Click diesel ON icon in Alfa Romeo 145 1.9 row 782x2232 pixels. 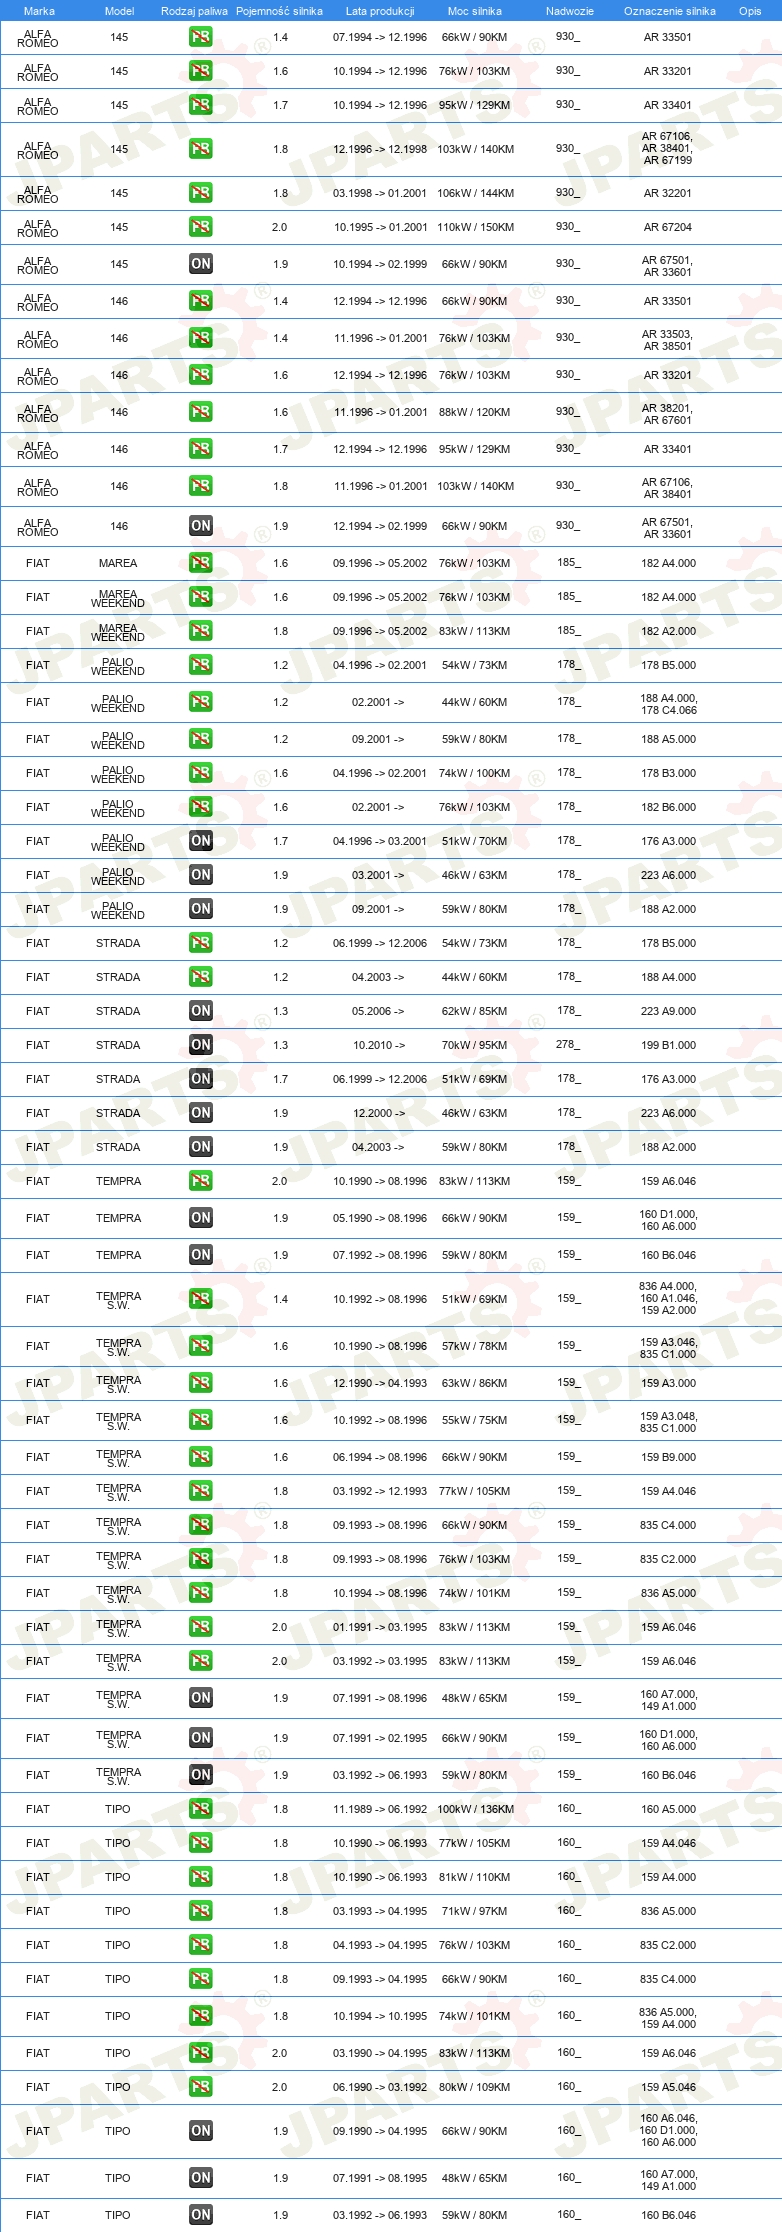pyautogui.click(x=201, y=264)
